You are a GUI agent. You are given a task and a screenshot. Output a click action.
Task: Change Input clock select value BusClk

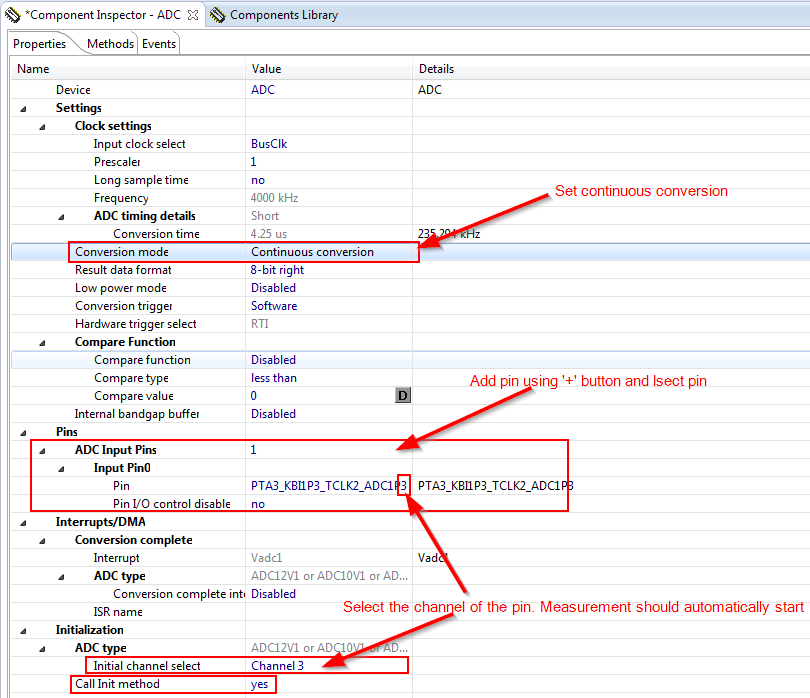tap(269, 144)
